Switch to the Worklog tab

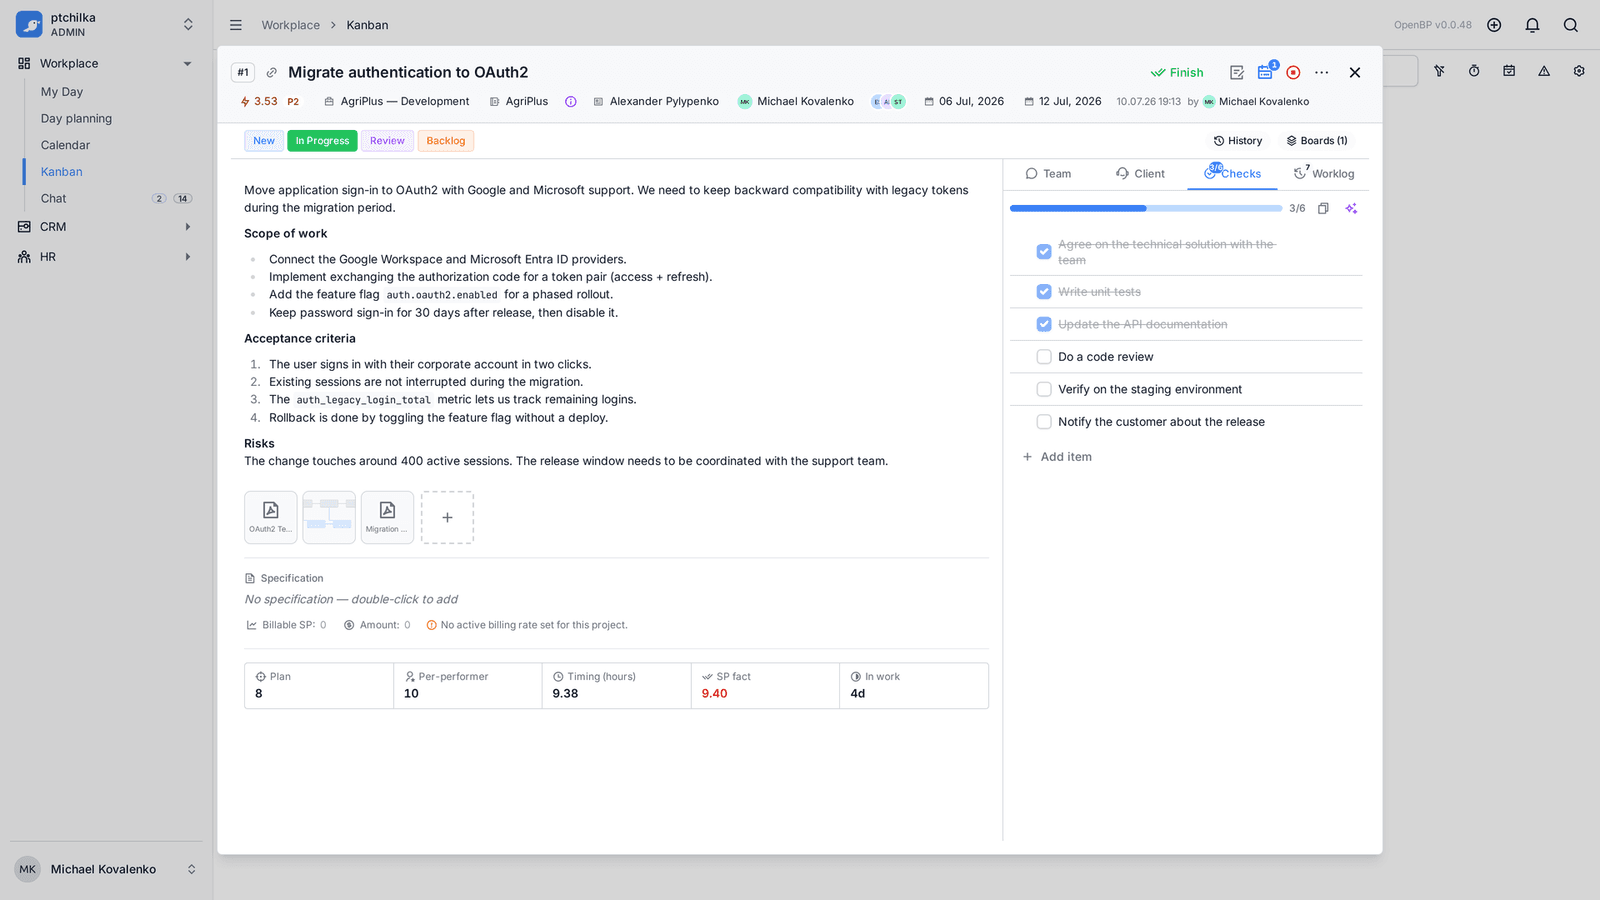[x=1324, y=174]
